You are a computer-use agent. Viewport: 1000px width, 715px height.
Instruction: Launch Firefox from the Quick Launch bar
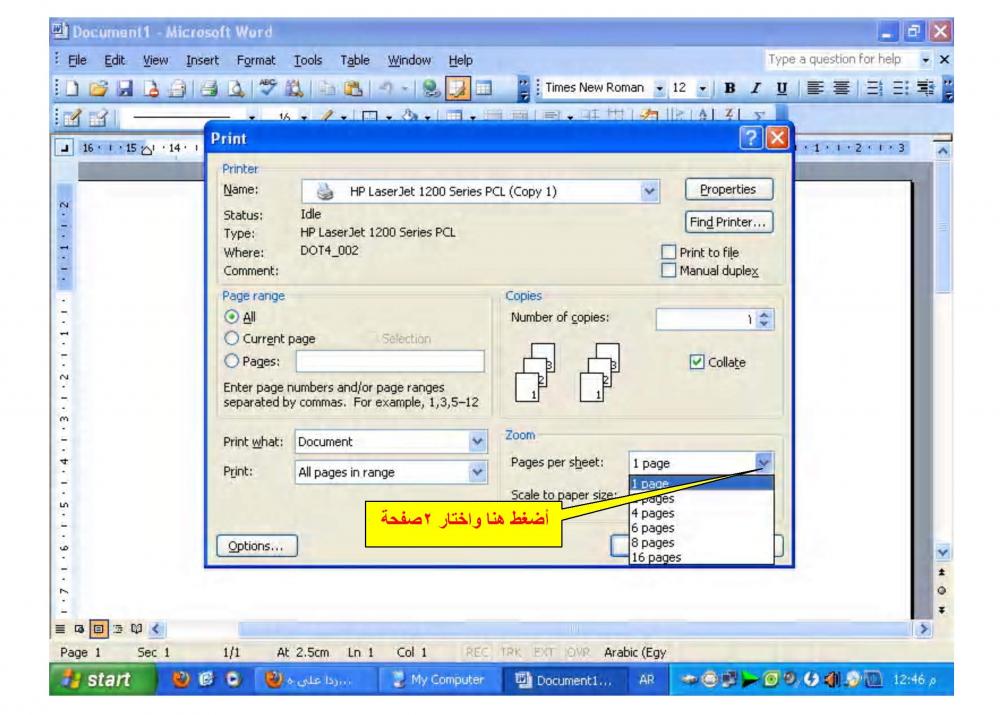pos(181,680)
